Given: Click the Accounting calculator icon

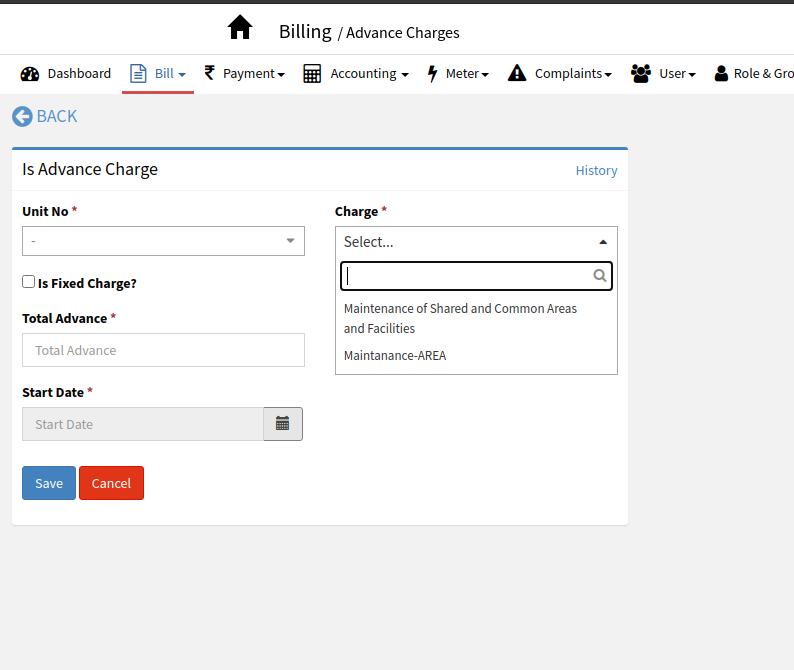Looking at the screenshot, I should pyautogui.click(x=312, y=74).
